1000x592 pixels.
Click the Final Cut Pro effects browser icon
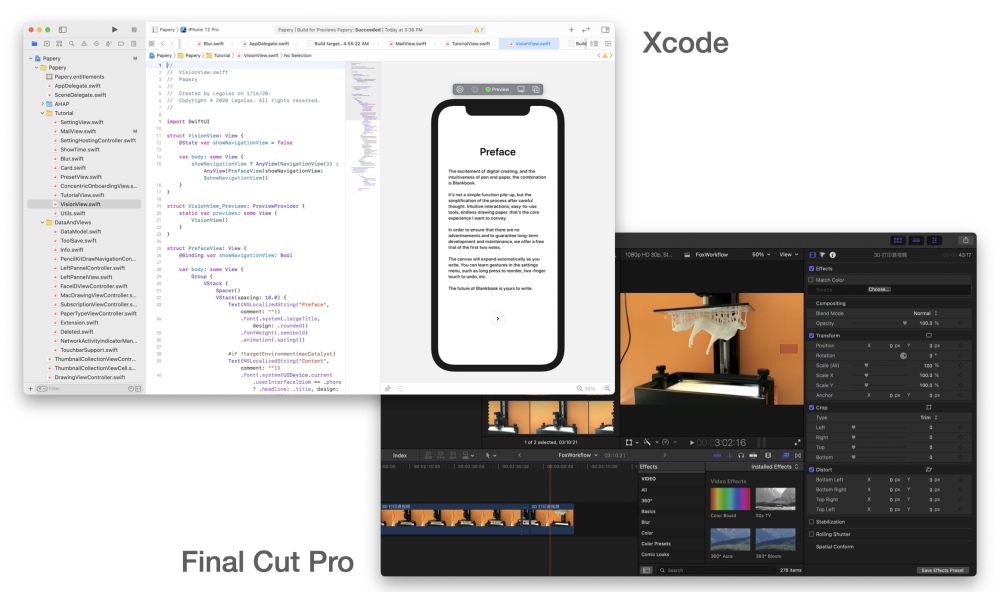786,455
